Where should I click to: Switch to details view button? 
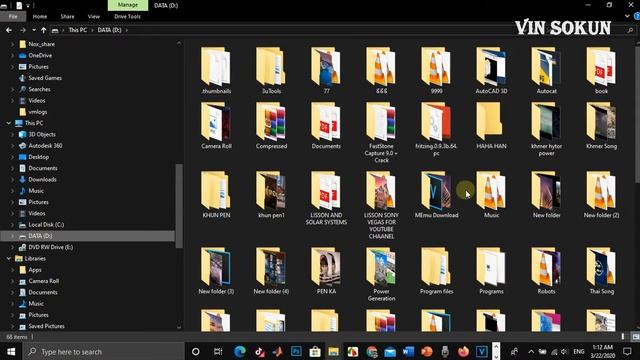click(623, 337)
